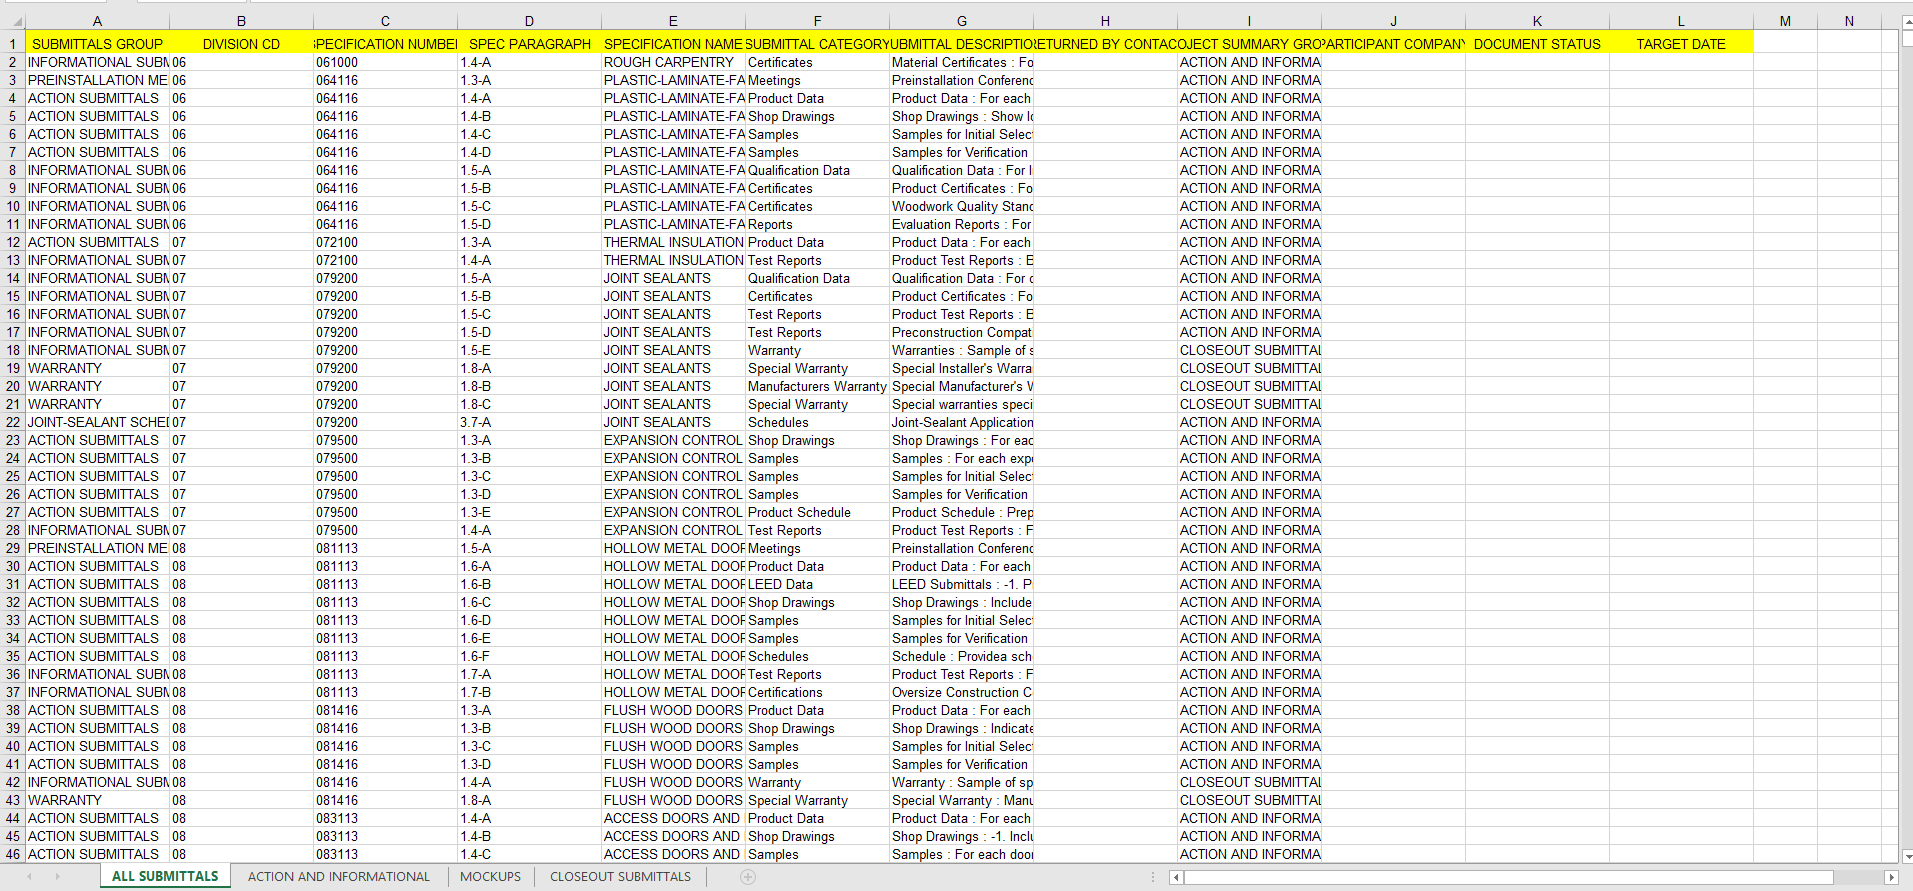Viewport: 1913px width, 891px height.
Task: Click the Preconstruction Compatibility description cell
Action: pyautogui.click(x=961, y=332)
